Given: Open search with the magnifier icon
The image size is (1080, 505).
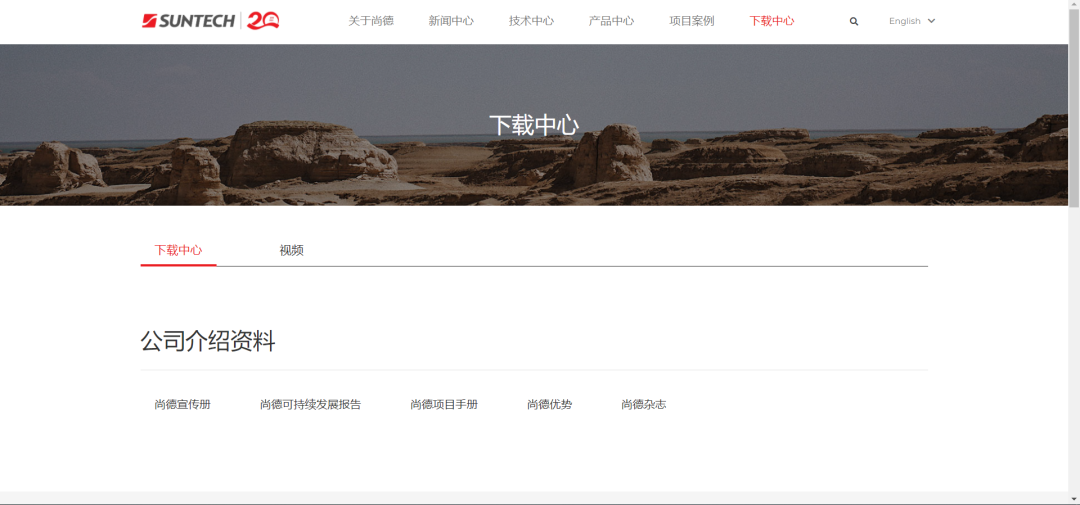Looking at the screenshot, I should (x=853, y=21).
